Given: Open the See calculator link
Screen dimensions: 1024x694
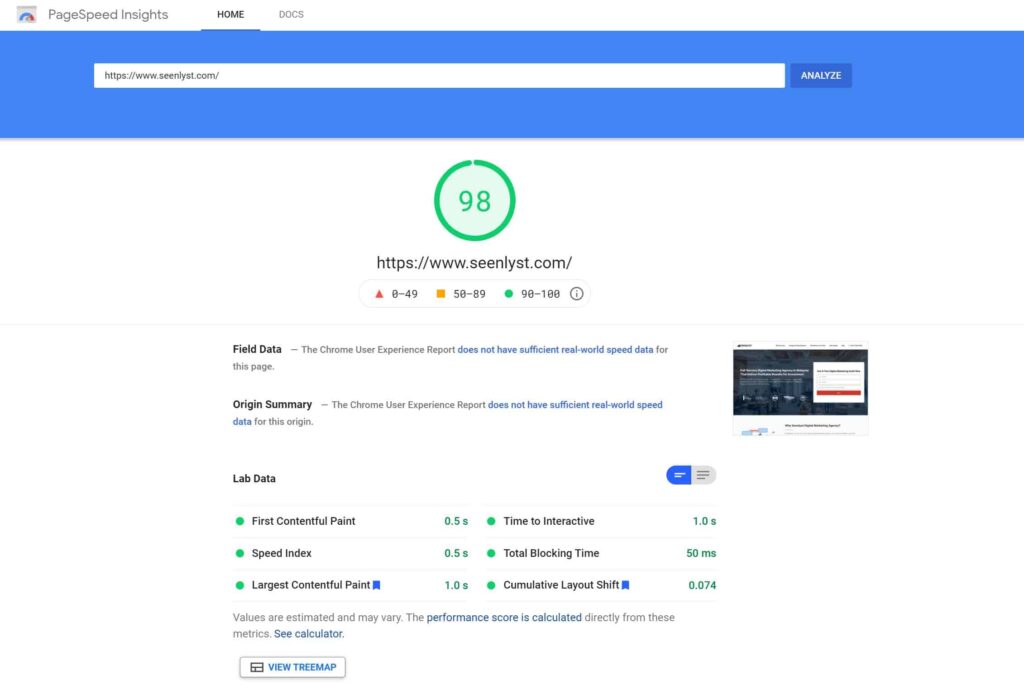Looking at the screenshot, I should click(x=308, y=634).
